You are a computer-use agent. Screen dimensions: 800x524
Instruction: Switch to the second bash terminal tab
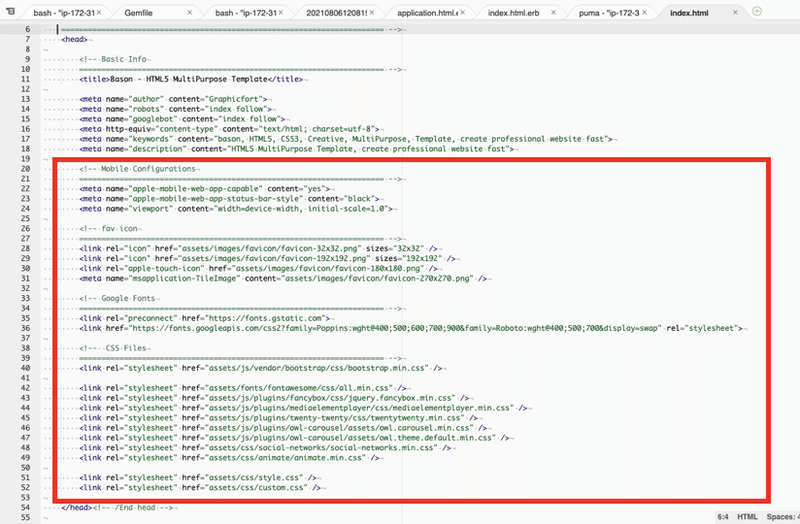click(245, 13)
